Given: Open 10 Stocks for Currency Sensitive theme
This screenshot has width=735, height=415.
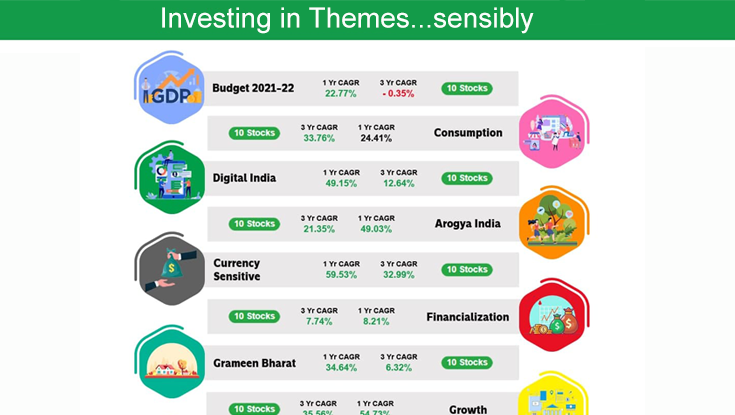Looking at the screenshot, I should click(467, 270).
